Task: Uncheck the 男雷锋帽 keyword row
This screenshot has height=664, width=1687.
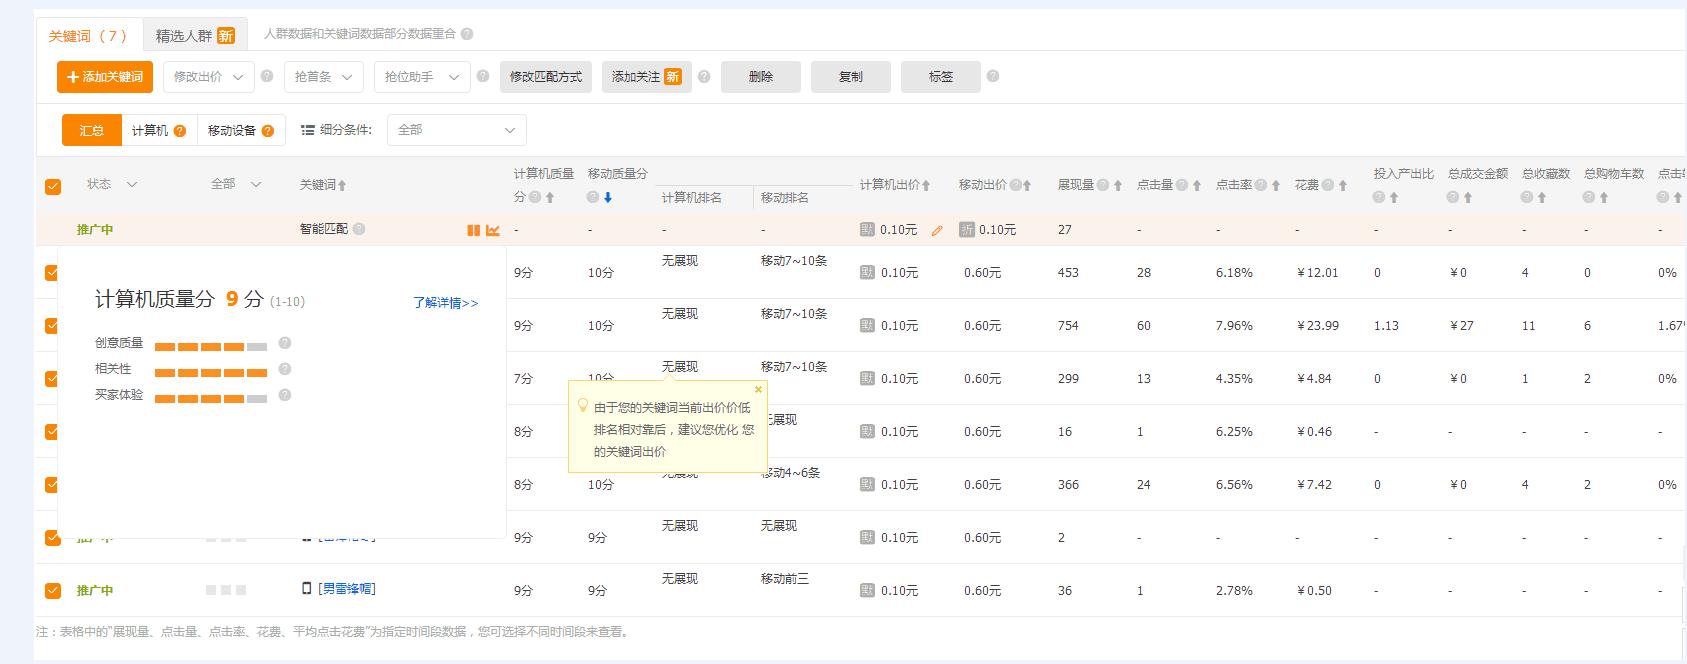Action: pyautogui.click(x=53, y=591)
